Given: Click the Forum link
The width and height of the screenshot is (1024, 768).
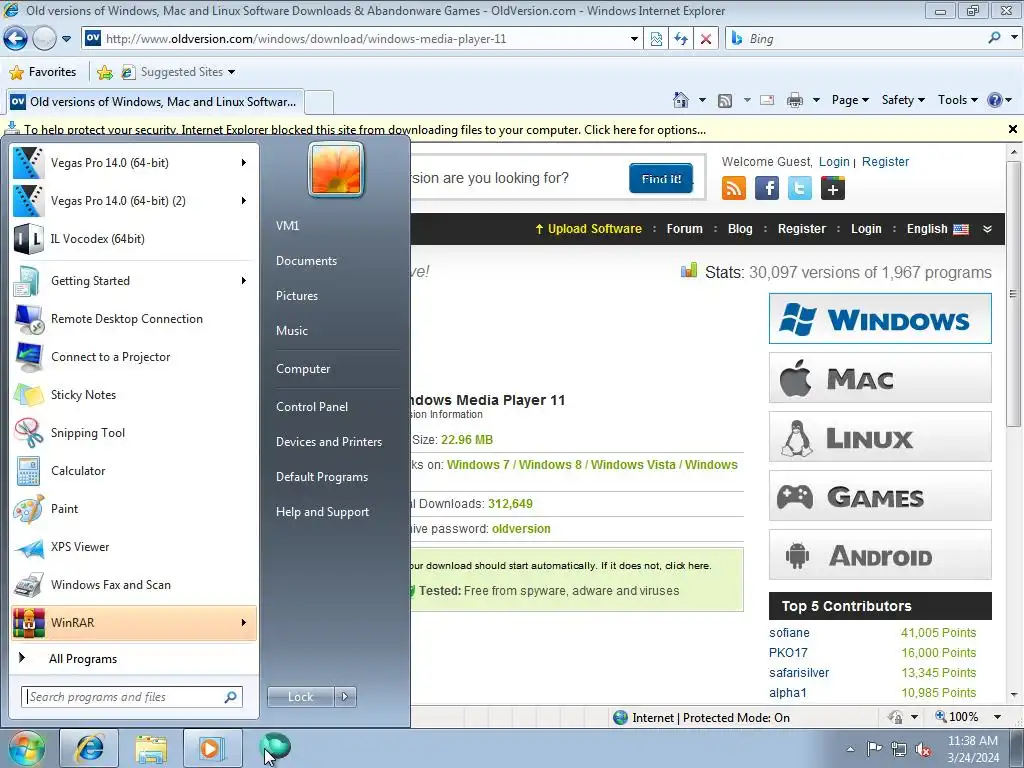Looking at the screenshot, I should tap(684, 229).
